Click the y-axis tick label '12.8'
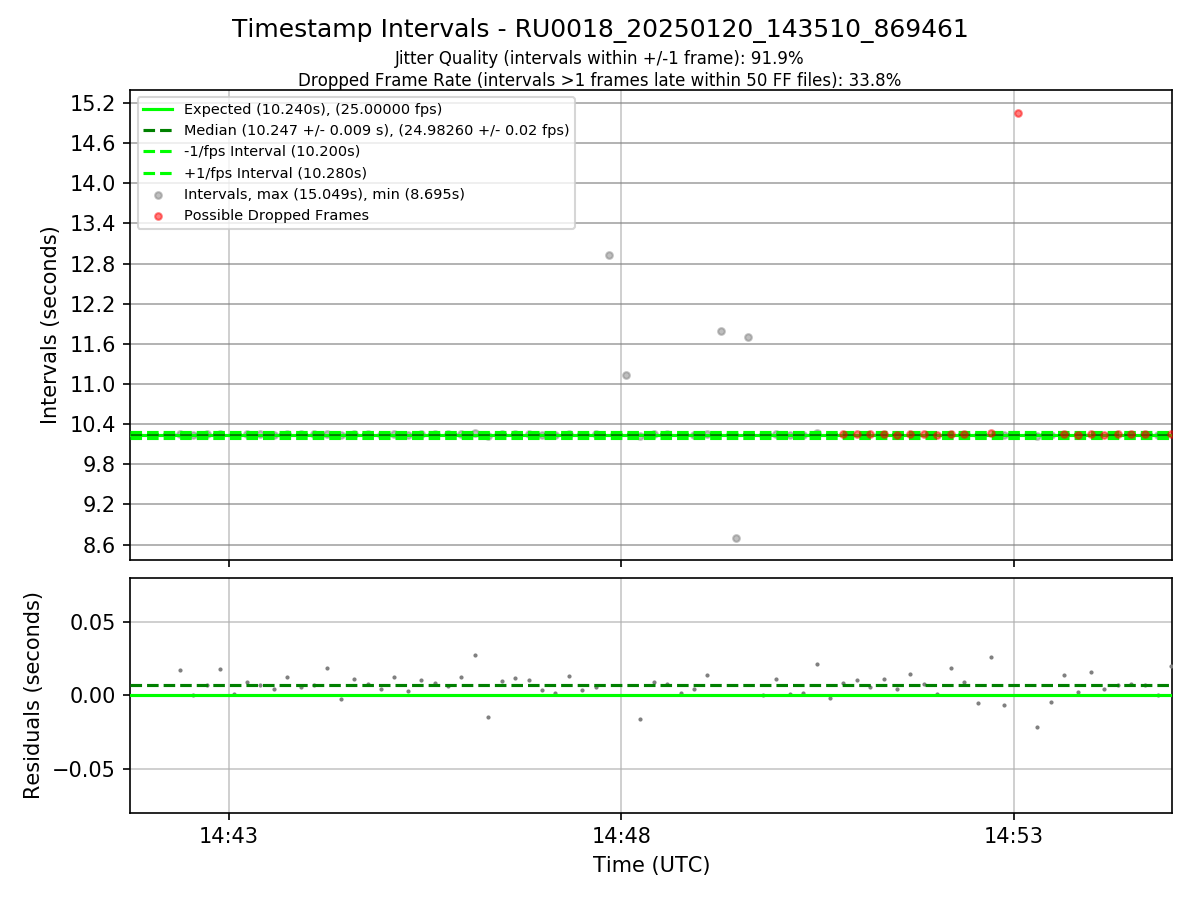Viewport: 1200px width, 900px height. 95,265
